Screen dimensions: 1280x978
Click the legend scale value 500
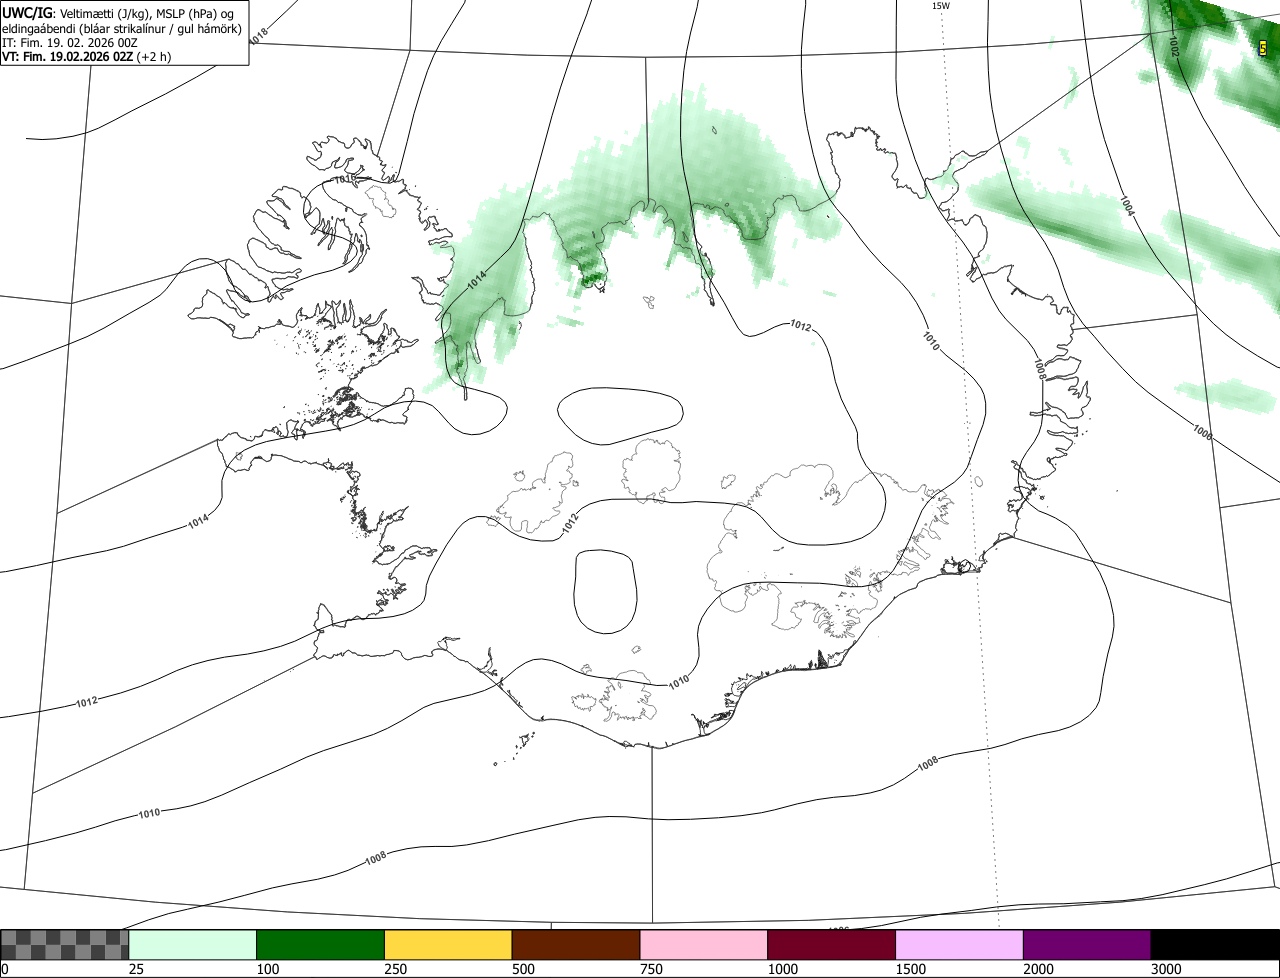point(523,969)
